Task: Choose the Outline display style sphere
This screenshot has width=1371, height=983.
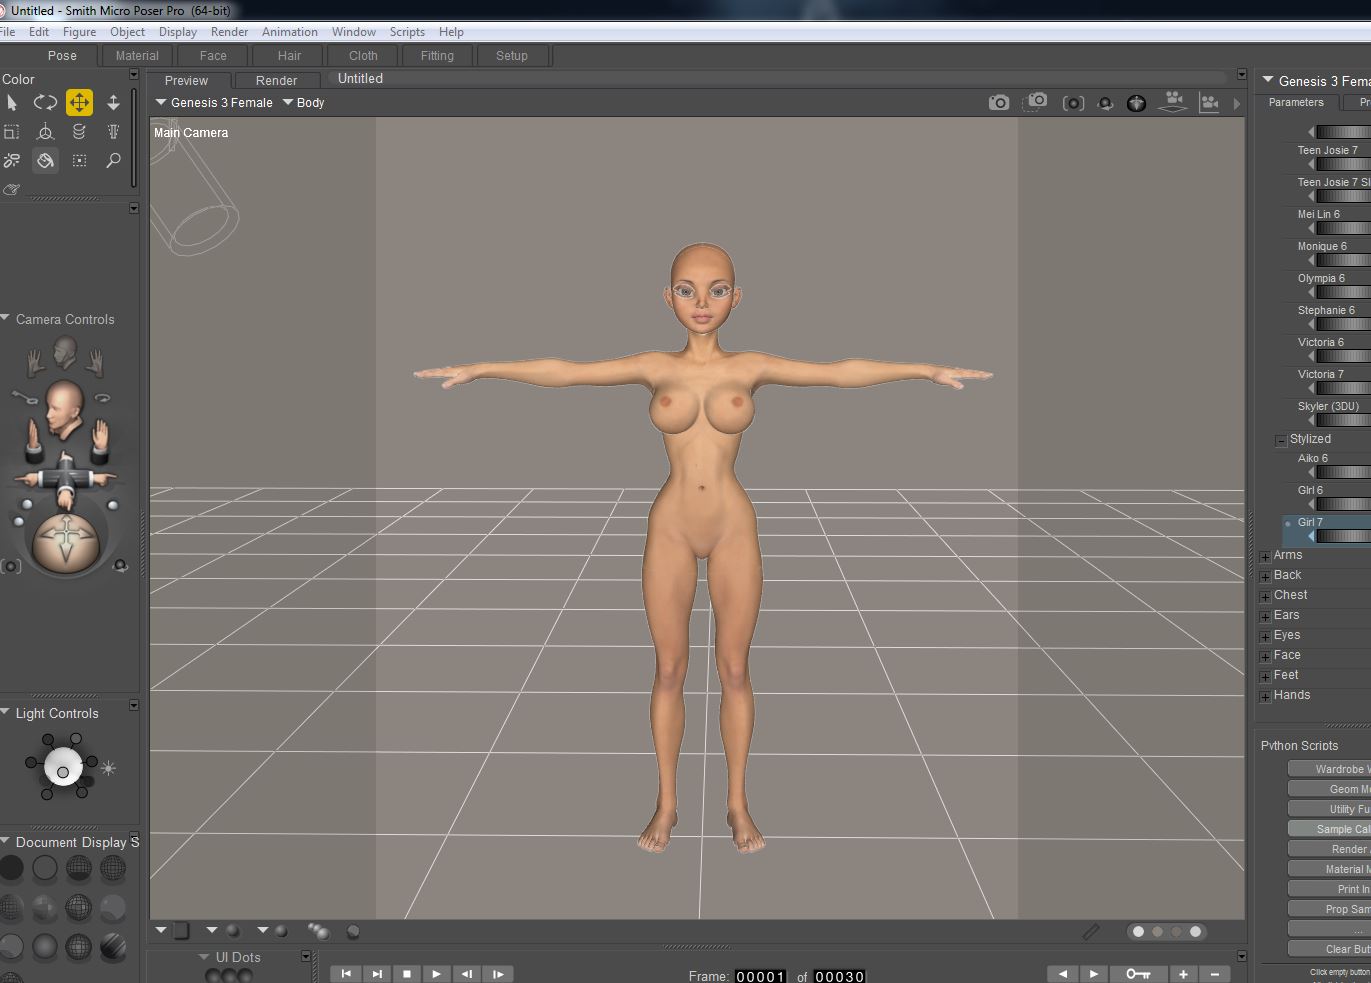Action: 45,868
